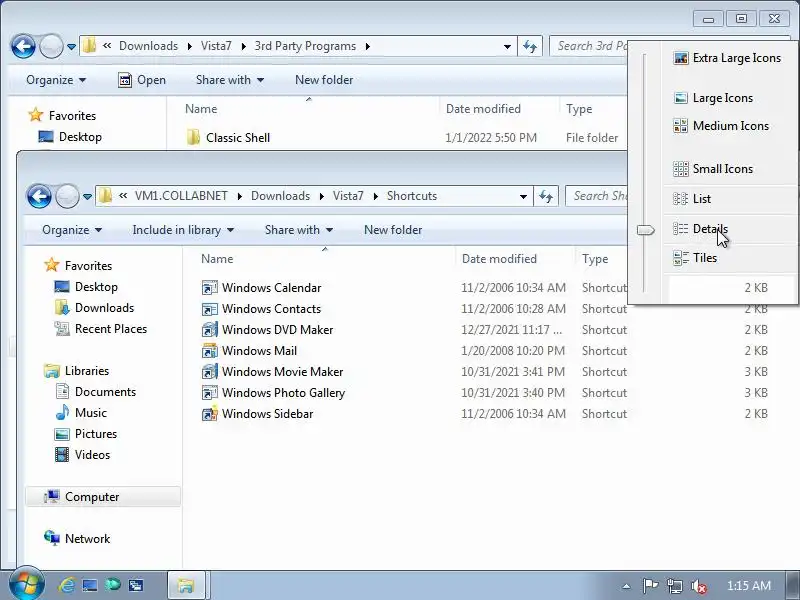Select Windows Mail shortcut
Viewport: 800px width, 600px height.
coord(249,351)
